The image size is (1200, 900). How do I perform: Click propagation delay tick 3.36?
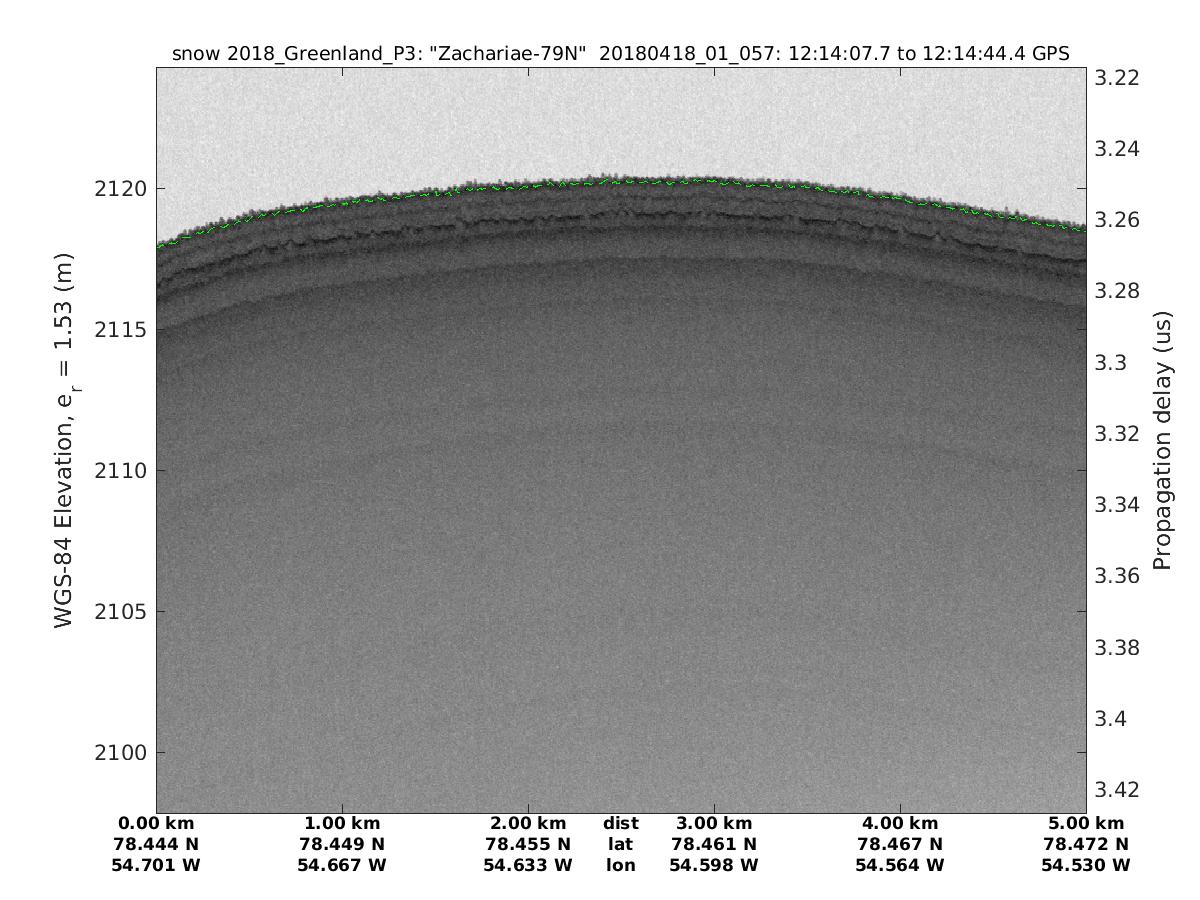click(x=1117, y=576)
